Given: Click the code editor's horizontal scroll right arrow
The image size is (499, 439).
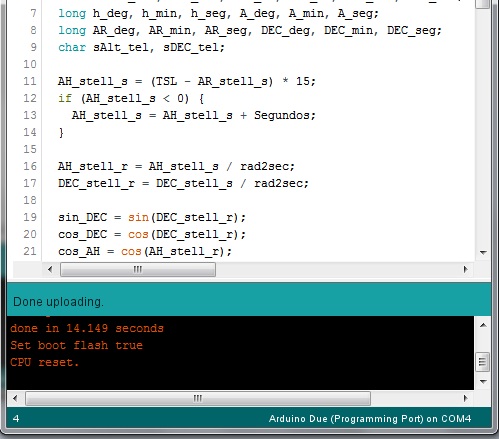Looking at the screenshot, I should [466, 269].
